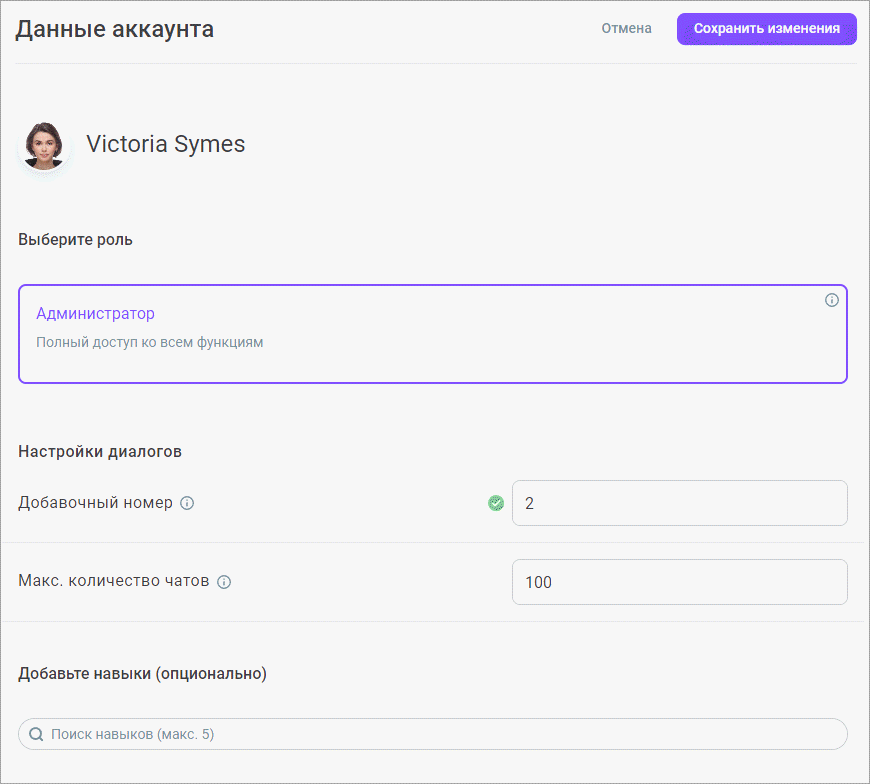870x784 pixels.
Task: Click the green checkmark validation icon
Action: coord(496,503)
